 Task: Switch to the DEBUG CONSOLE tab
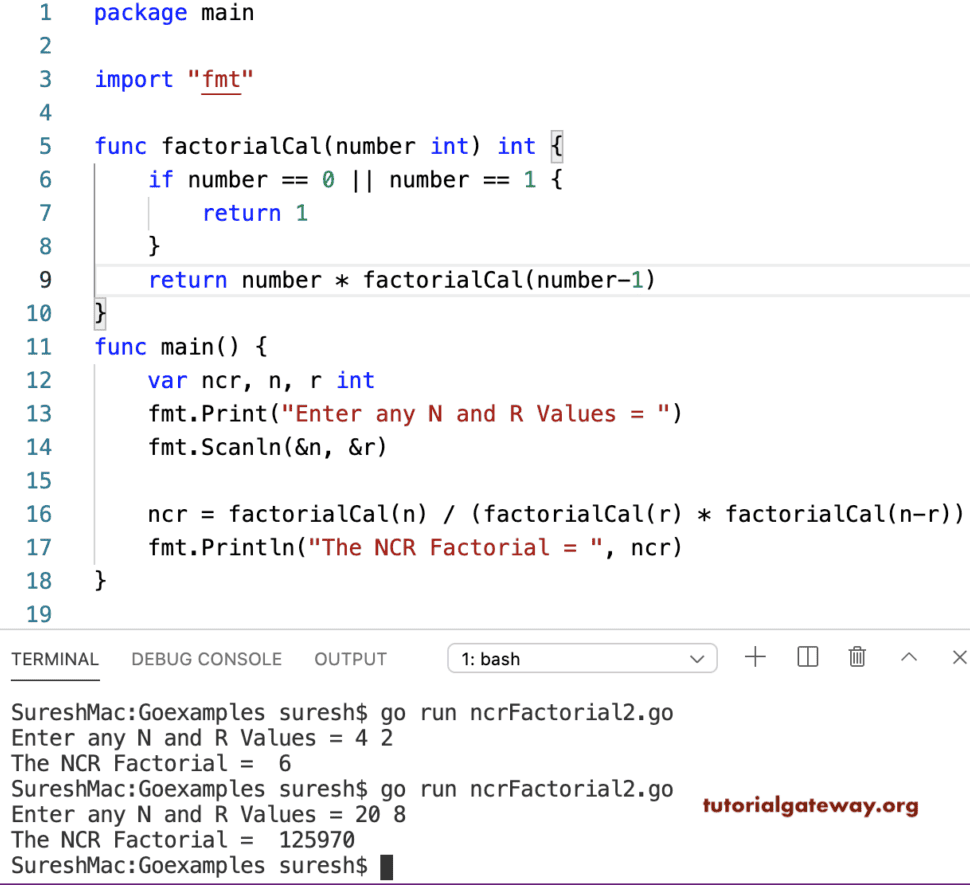click(x=206, y=659)
